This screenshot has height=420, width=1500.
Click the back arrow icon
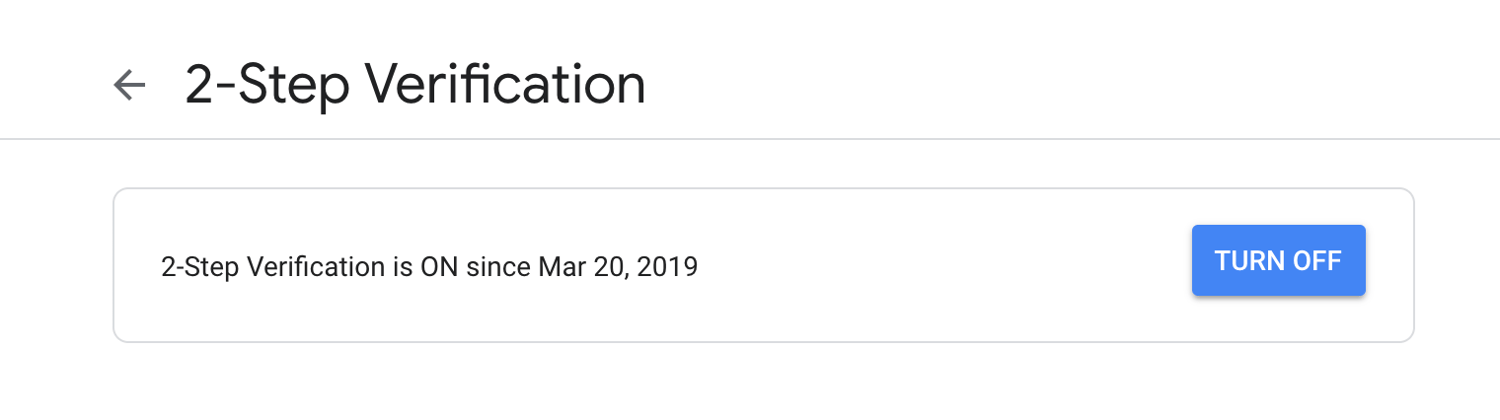point(129,85)
